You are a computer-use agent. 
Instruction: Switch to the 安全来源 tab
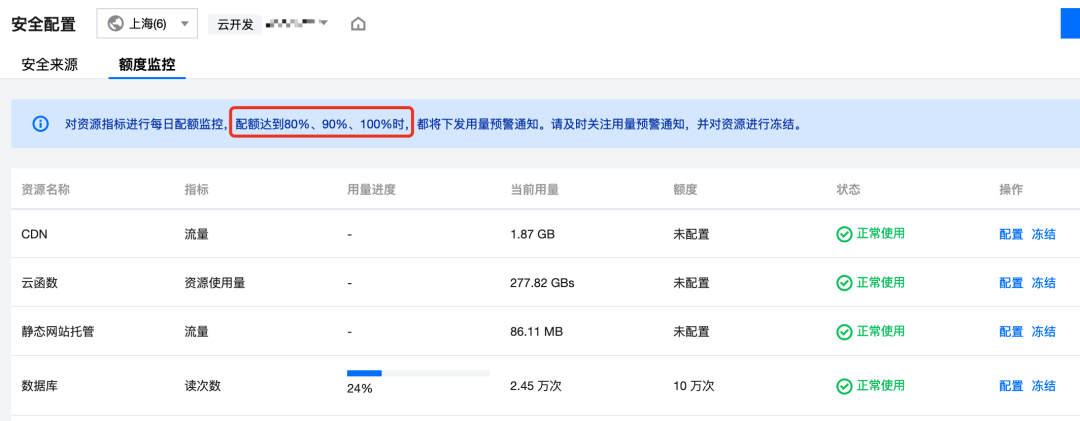[x=50, y=65]
